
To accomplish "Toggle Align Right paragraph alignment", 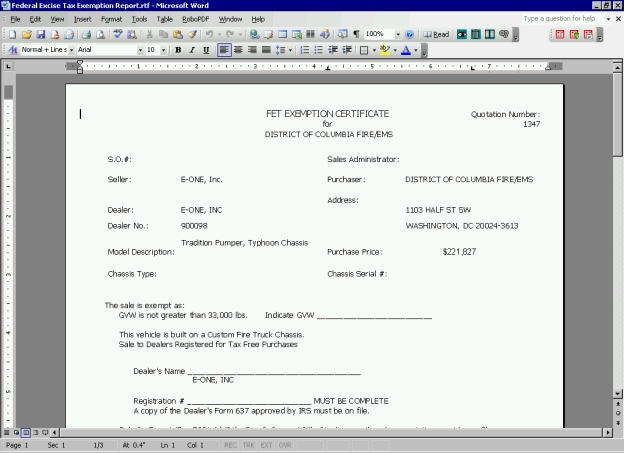I will tap(252, 50).
